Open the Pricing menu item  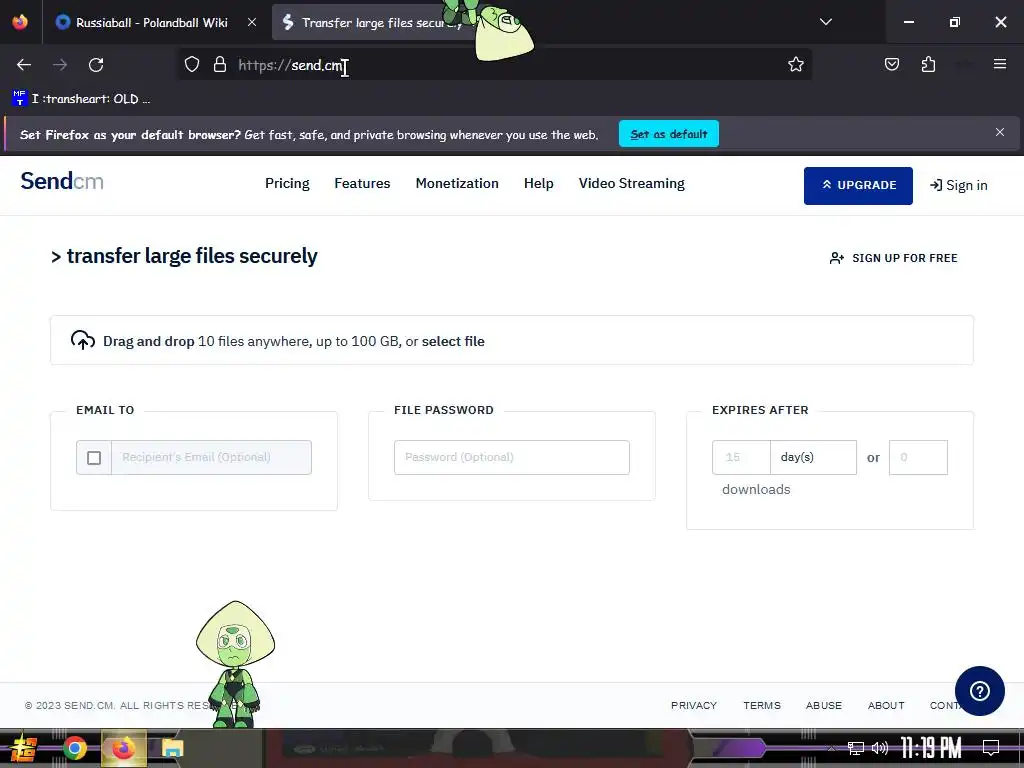pos(287,184)
